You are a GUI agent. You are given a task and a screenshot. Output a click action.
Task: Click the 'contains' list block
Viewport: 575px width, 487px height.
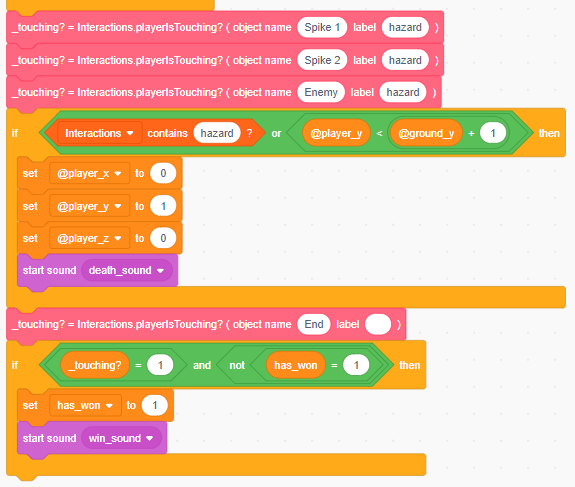point(167,133)
